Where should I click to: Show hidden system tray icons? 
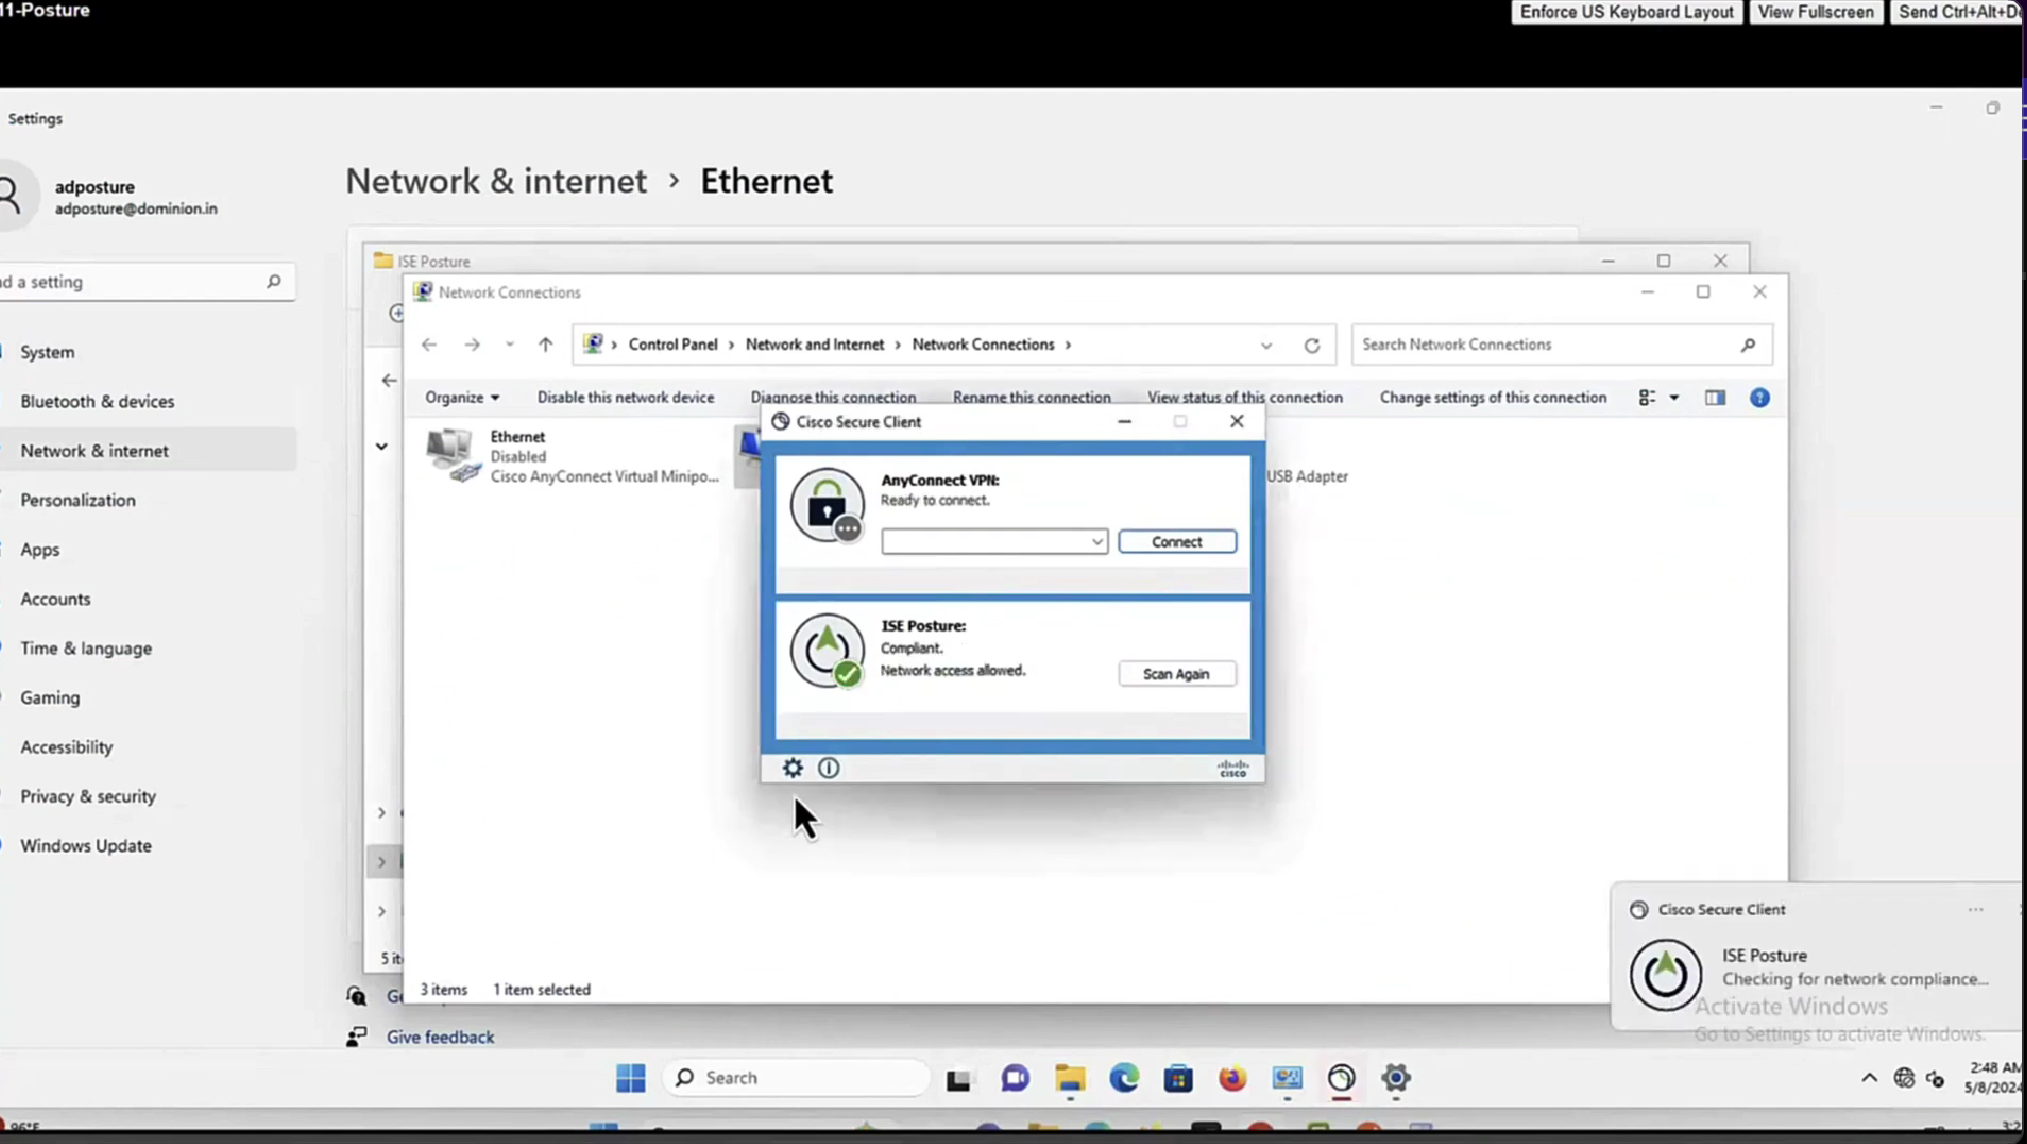(x=1868, y=1078)
